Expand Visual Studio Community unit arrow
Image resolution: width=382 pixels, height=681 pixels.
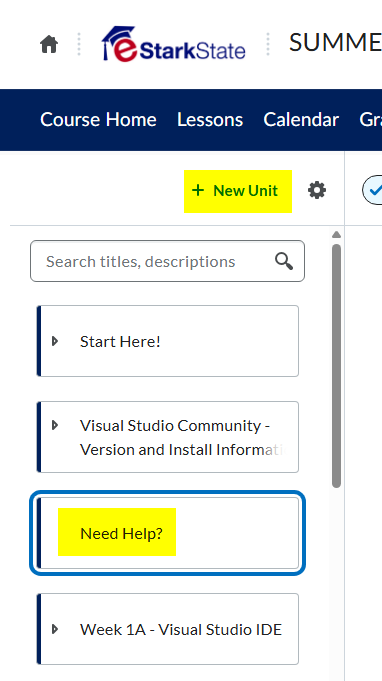click(55, 425)
